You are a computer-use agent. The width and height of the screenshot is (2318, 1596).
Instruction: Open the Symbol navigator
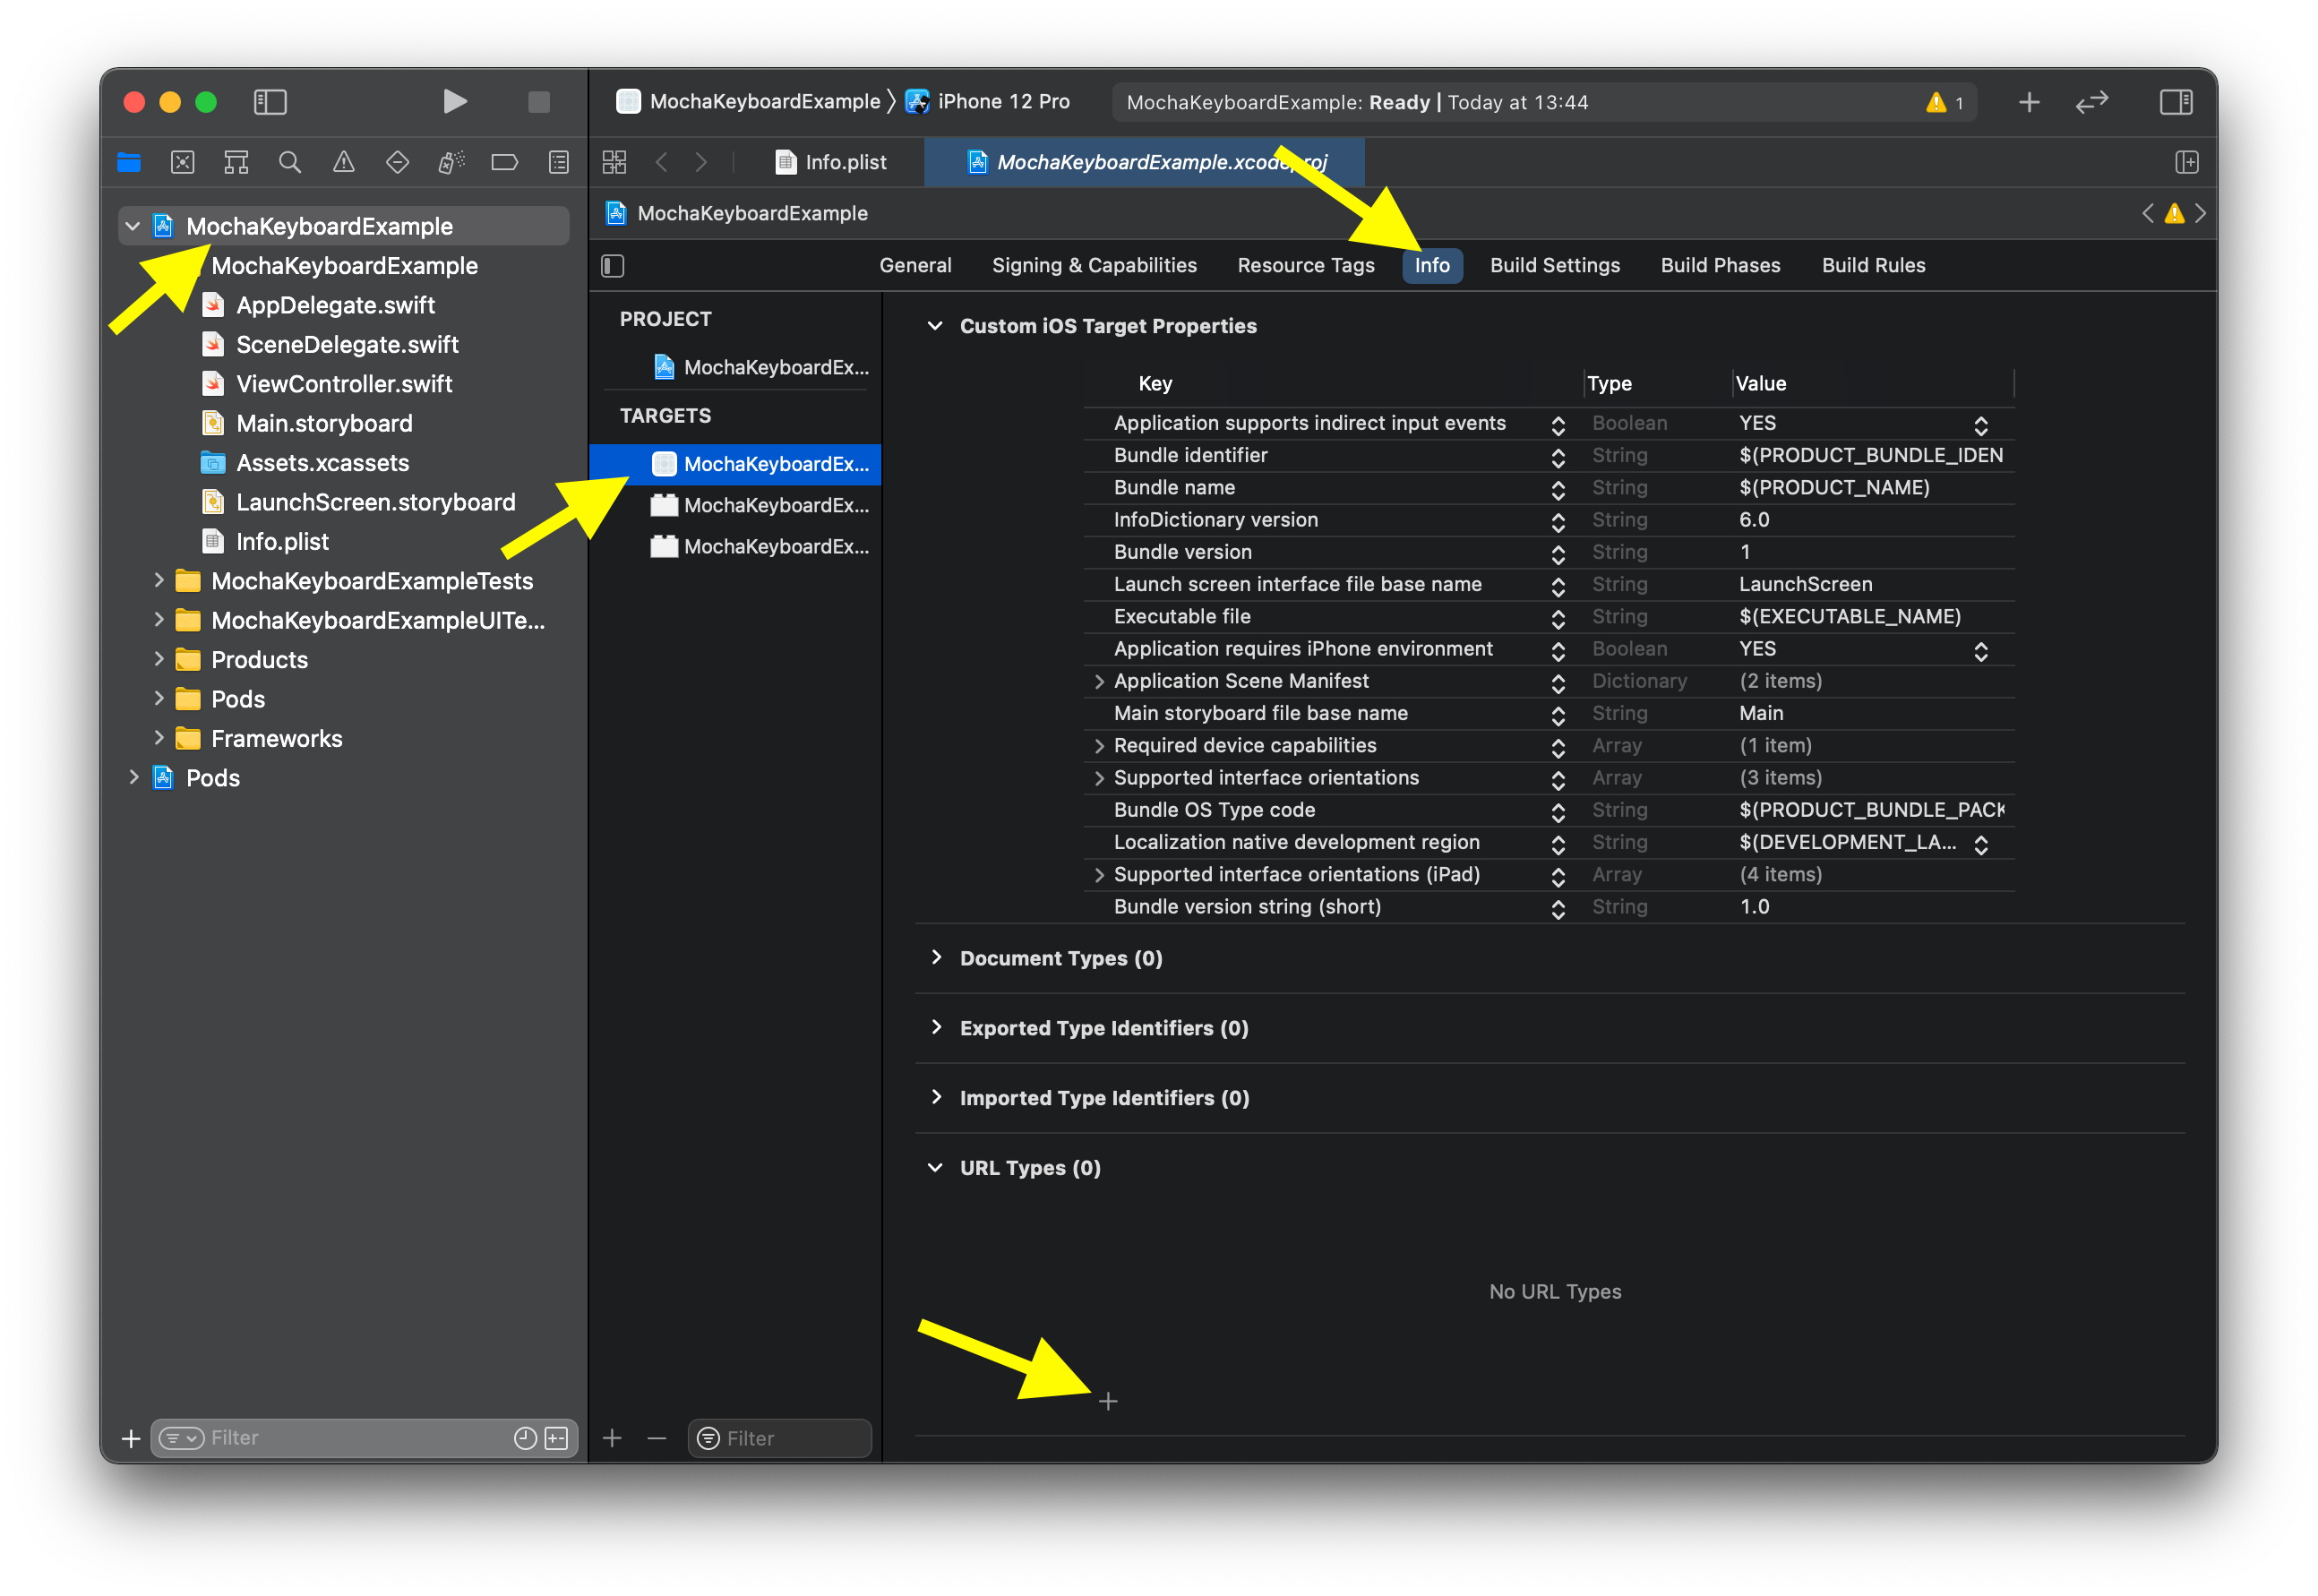tap(236, 162)
